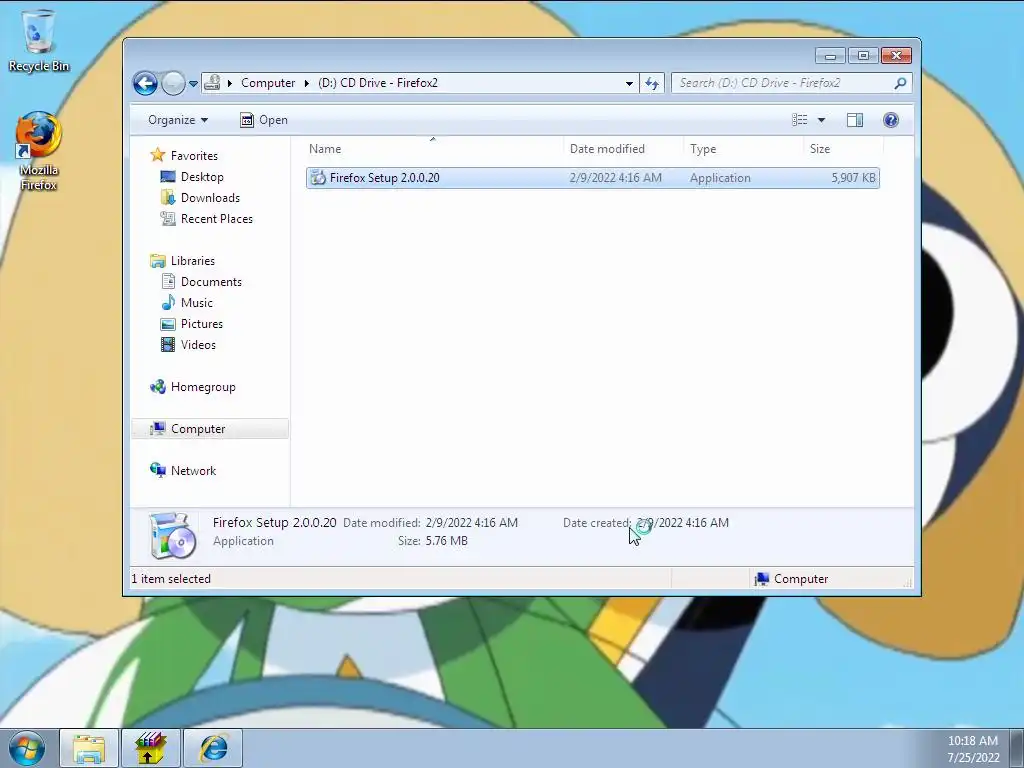Refresh the folder with the refresh button
This screenshot has height=768, width=1024.
pos(652,83)
